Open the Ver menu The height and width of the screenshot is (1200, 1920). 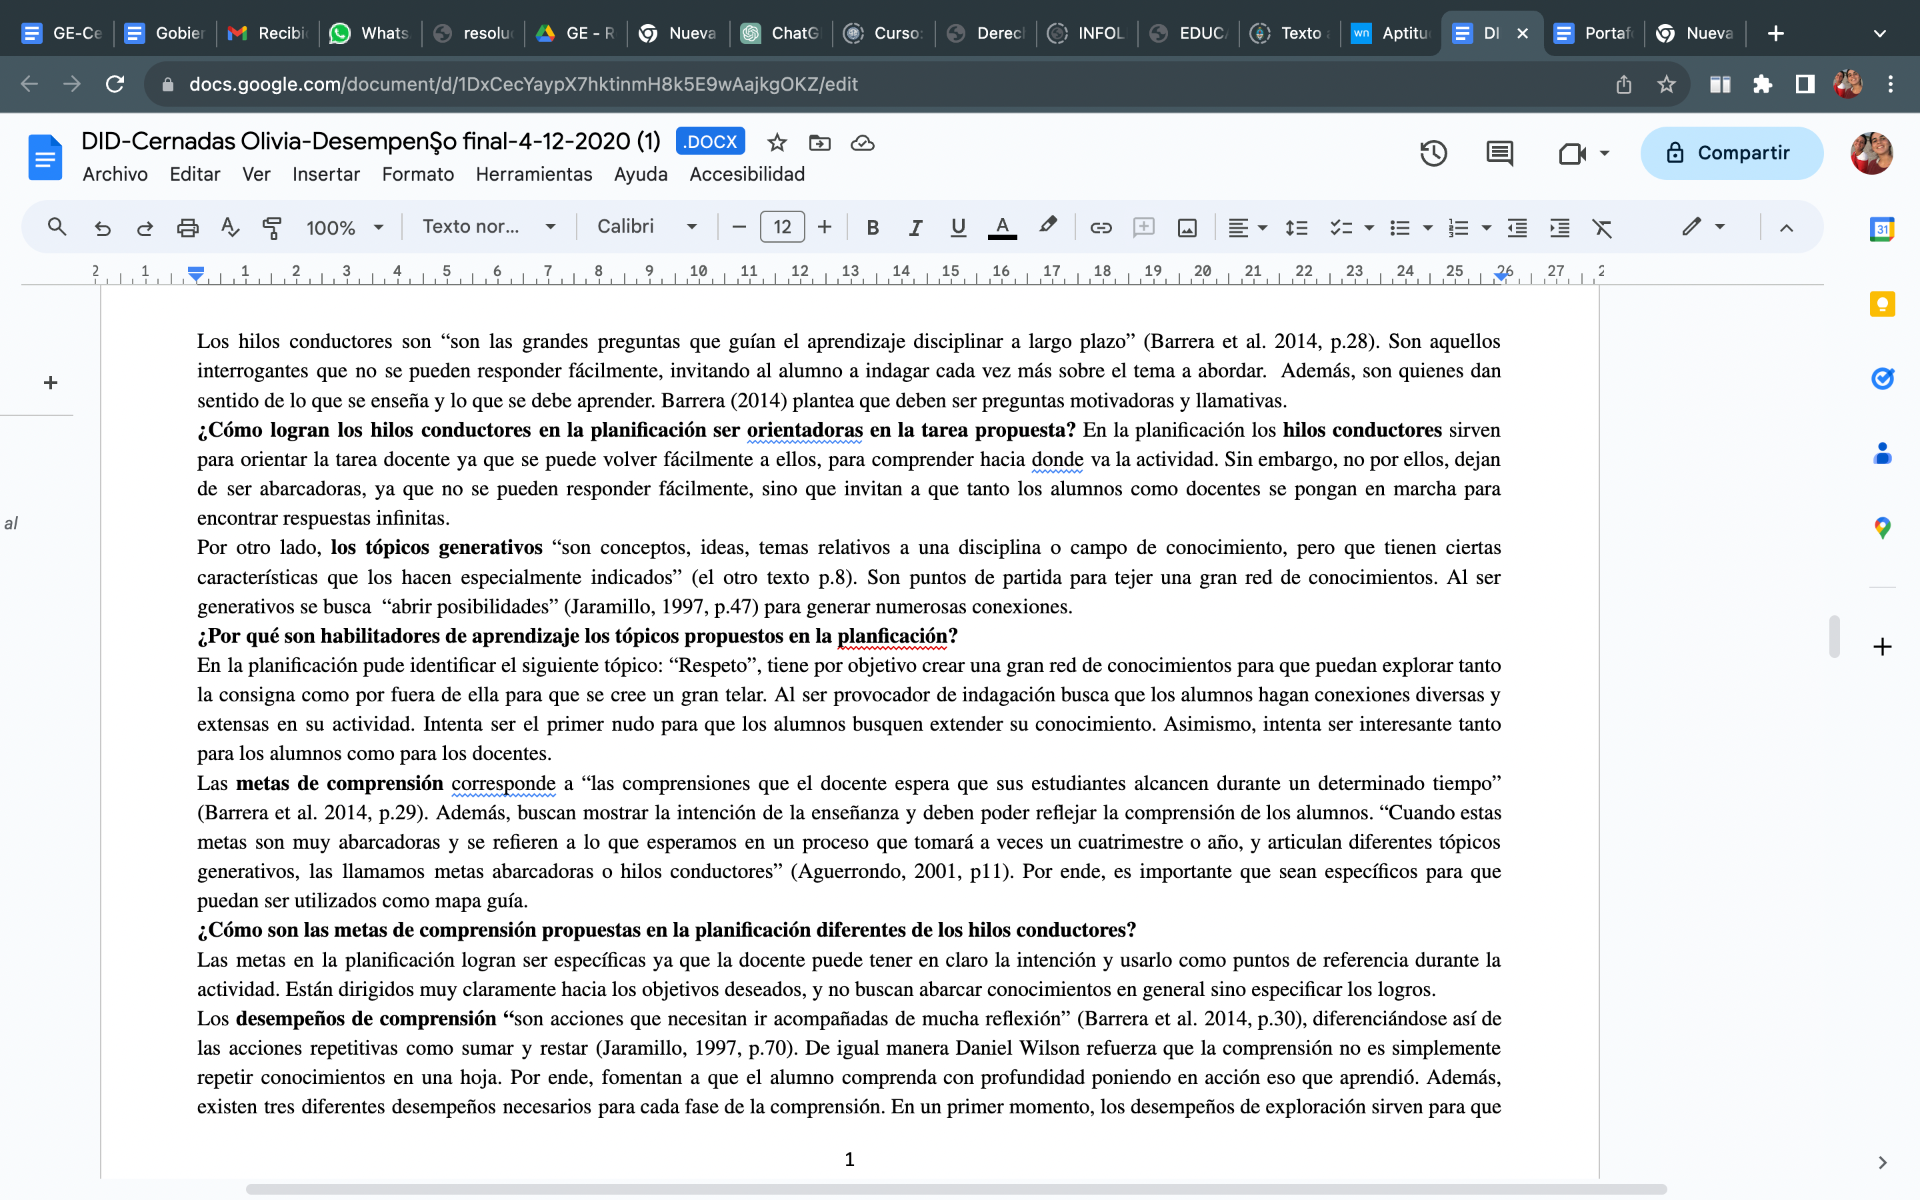click(x=256, y=174)
